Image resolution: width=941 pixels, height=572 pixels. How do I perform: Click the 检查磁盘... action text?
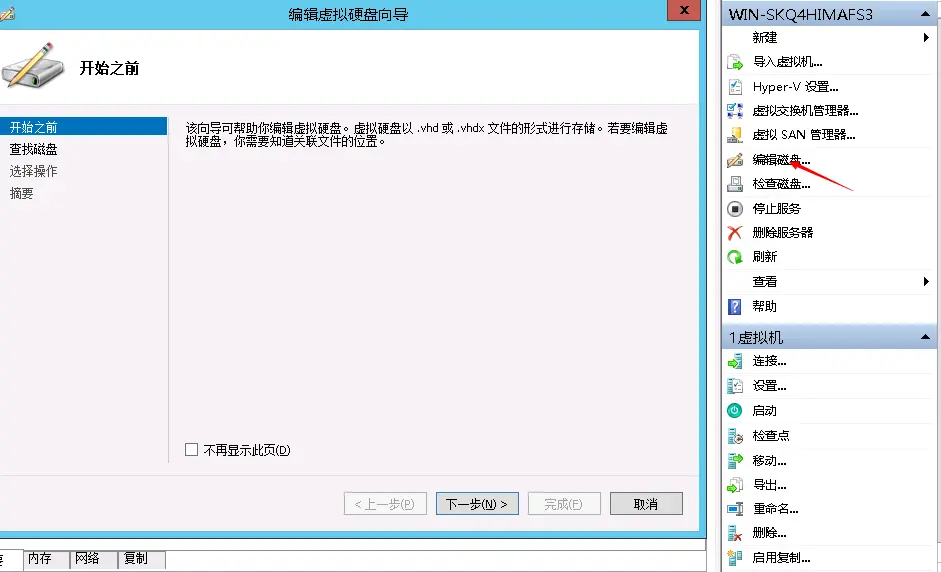tap(781, 184)
